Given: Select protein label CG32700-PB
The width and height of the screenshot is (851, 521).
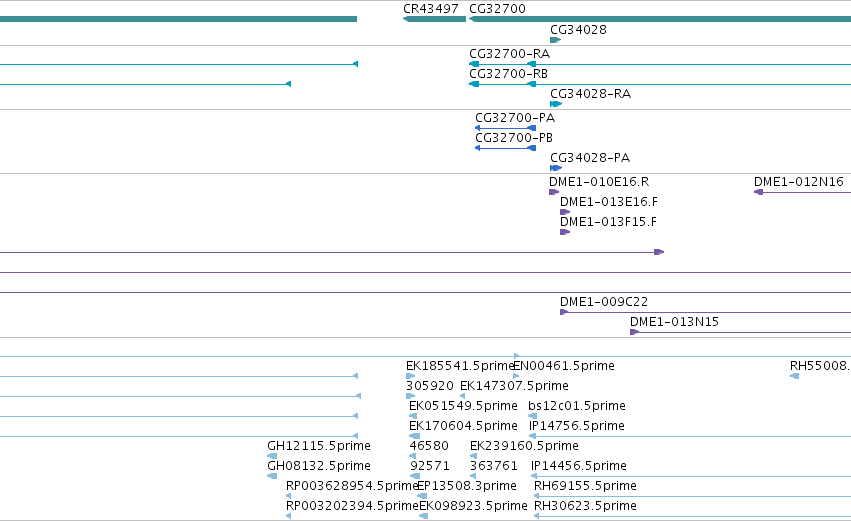Looking at the screenshot, I should (x=514, y=138).
